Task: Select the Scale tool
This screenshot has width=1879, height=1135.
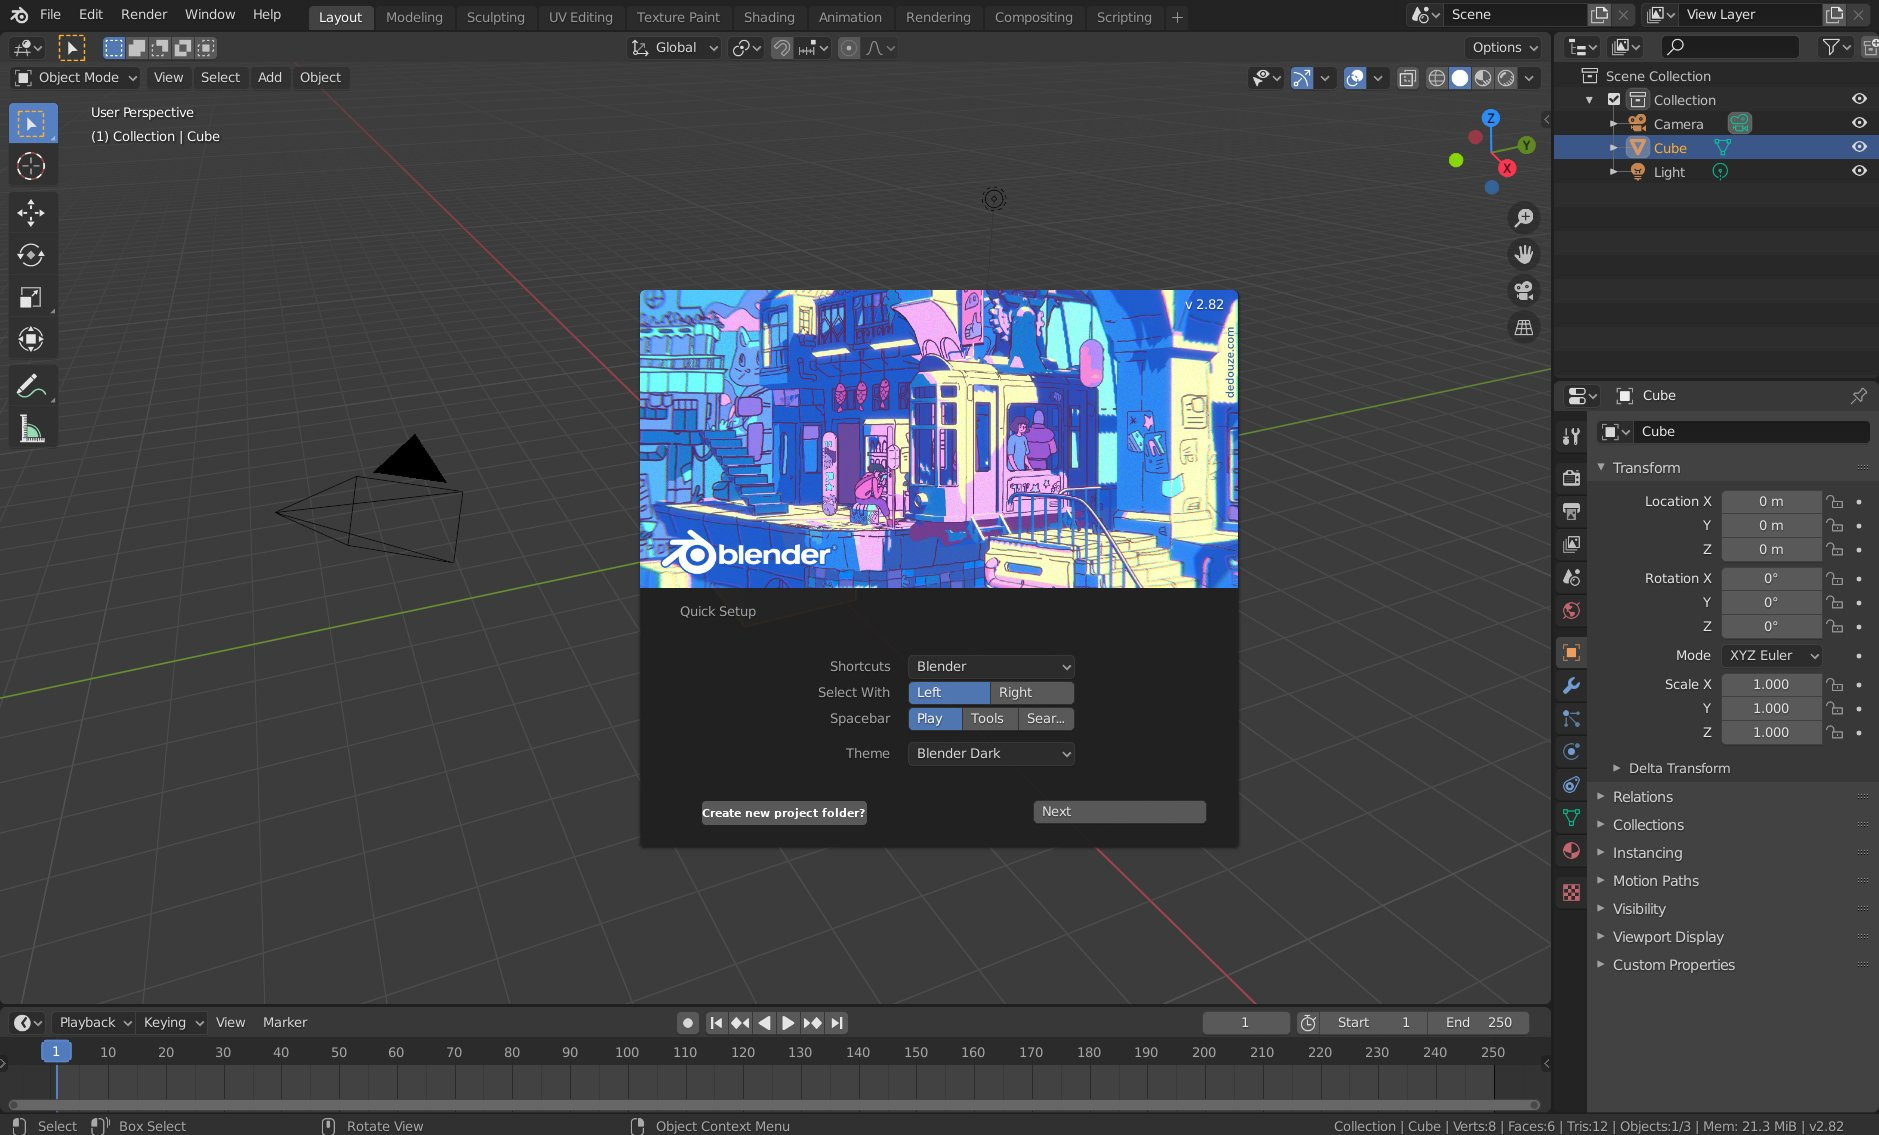Action: (x=31, y=297)
